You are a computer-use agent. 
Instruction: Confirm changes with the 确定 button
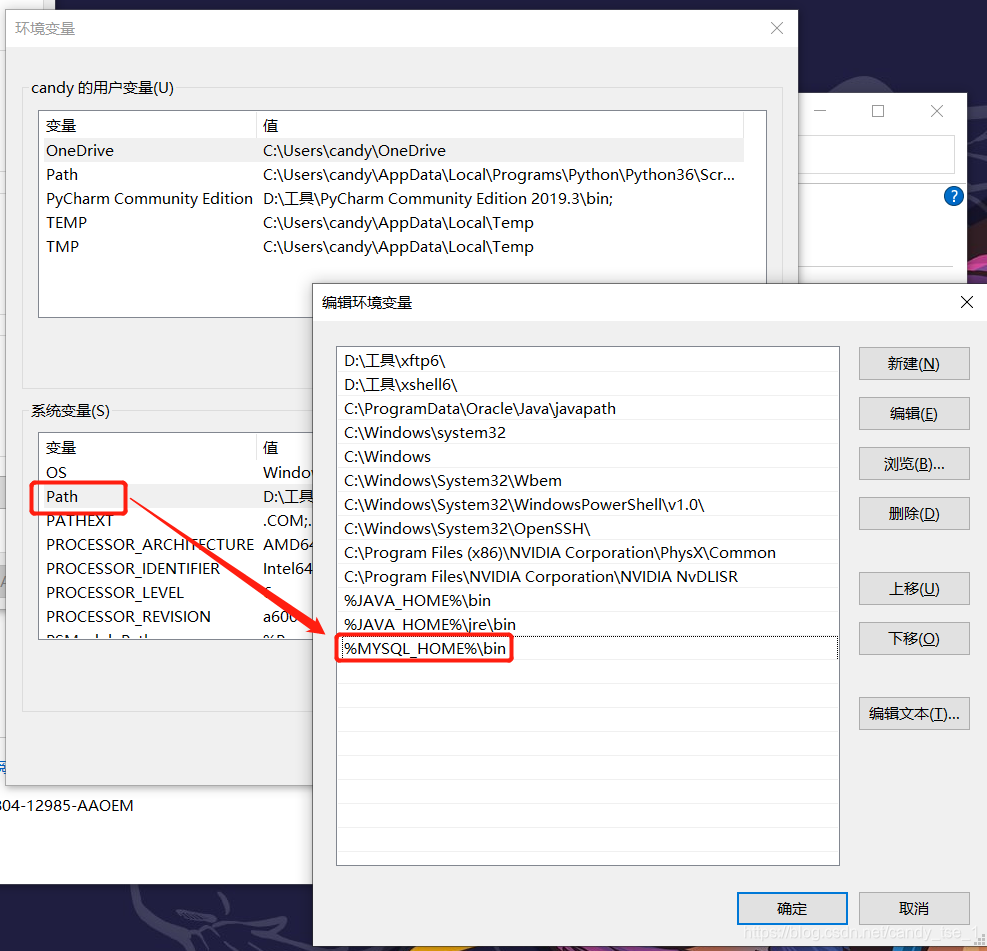[791, 908]
